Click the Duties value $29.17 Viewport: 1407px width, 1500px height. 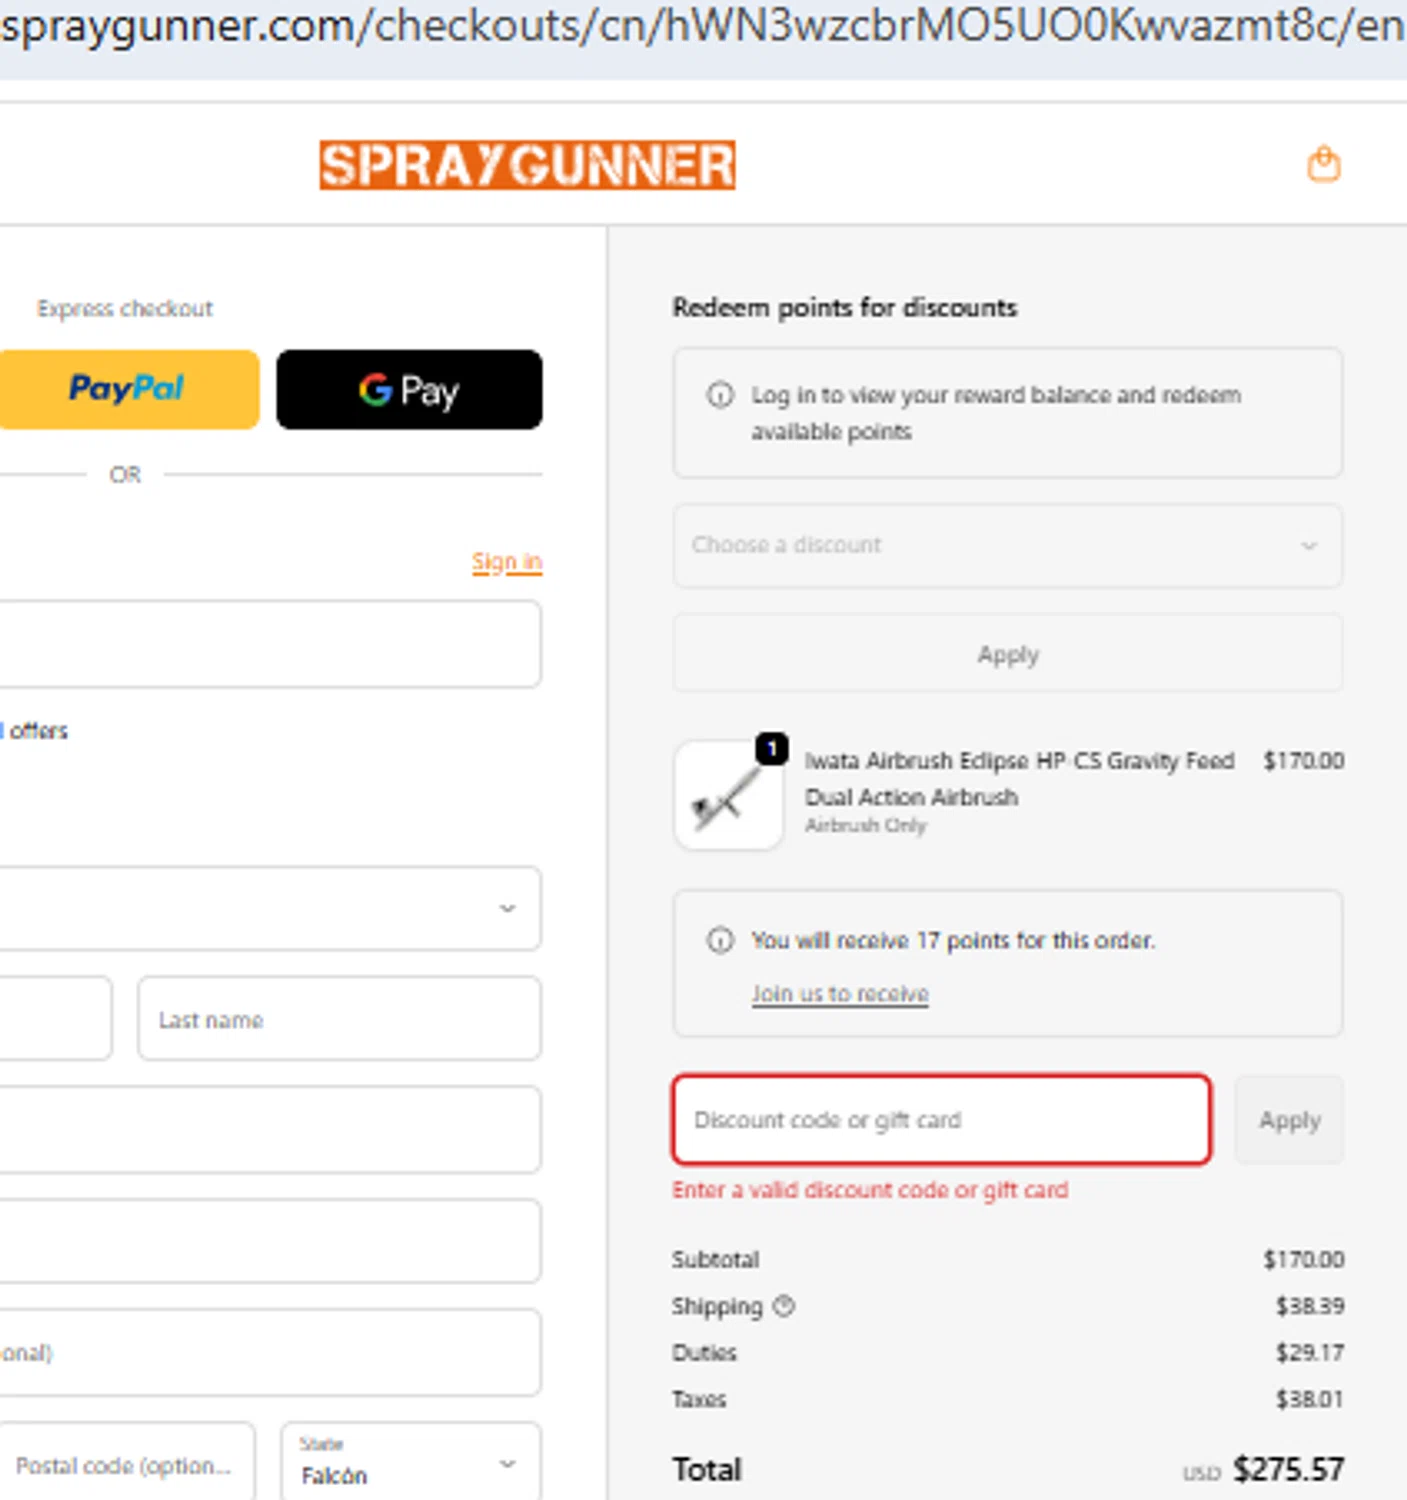pyautogui.click(x=1309, y=1352)
